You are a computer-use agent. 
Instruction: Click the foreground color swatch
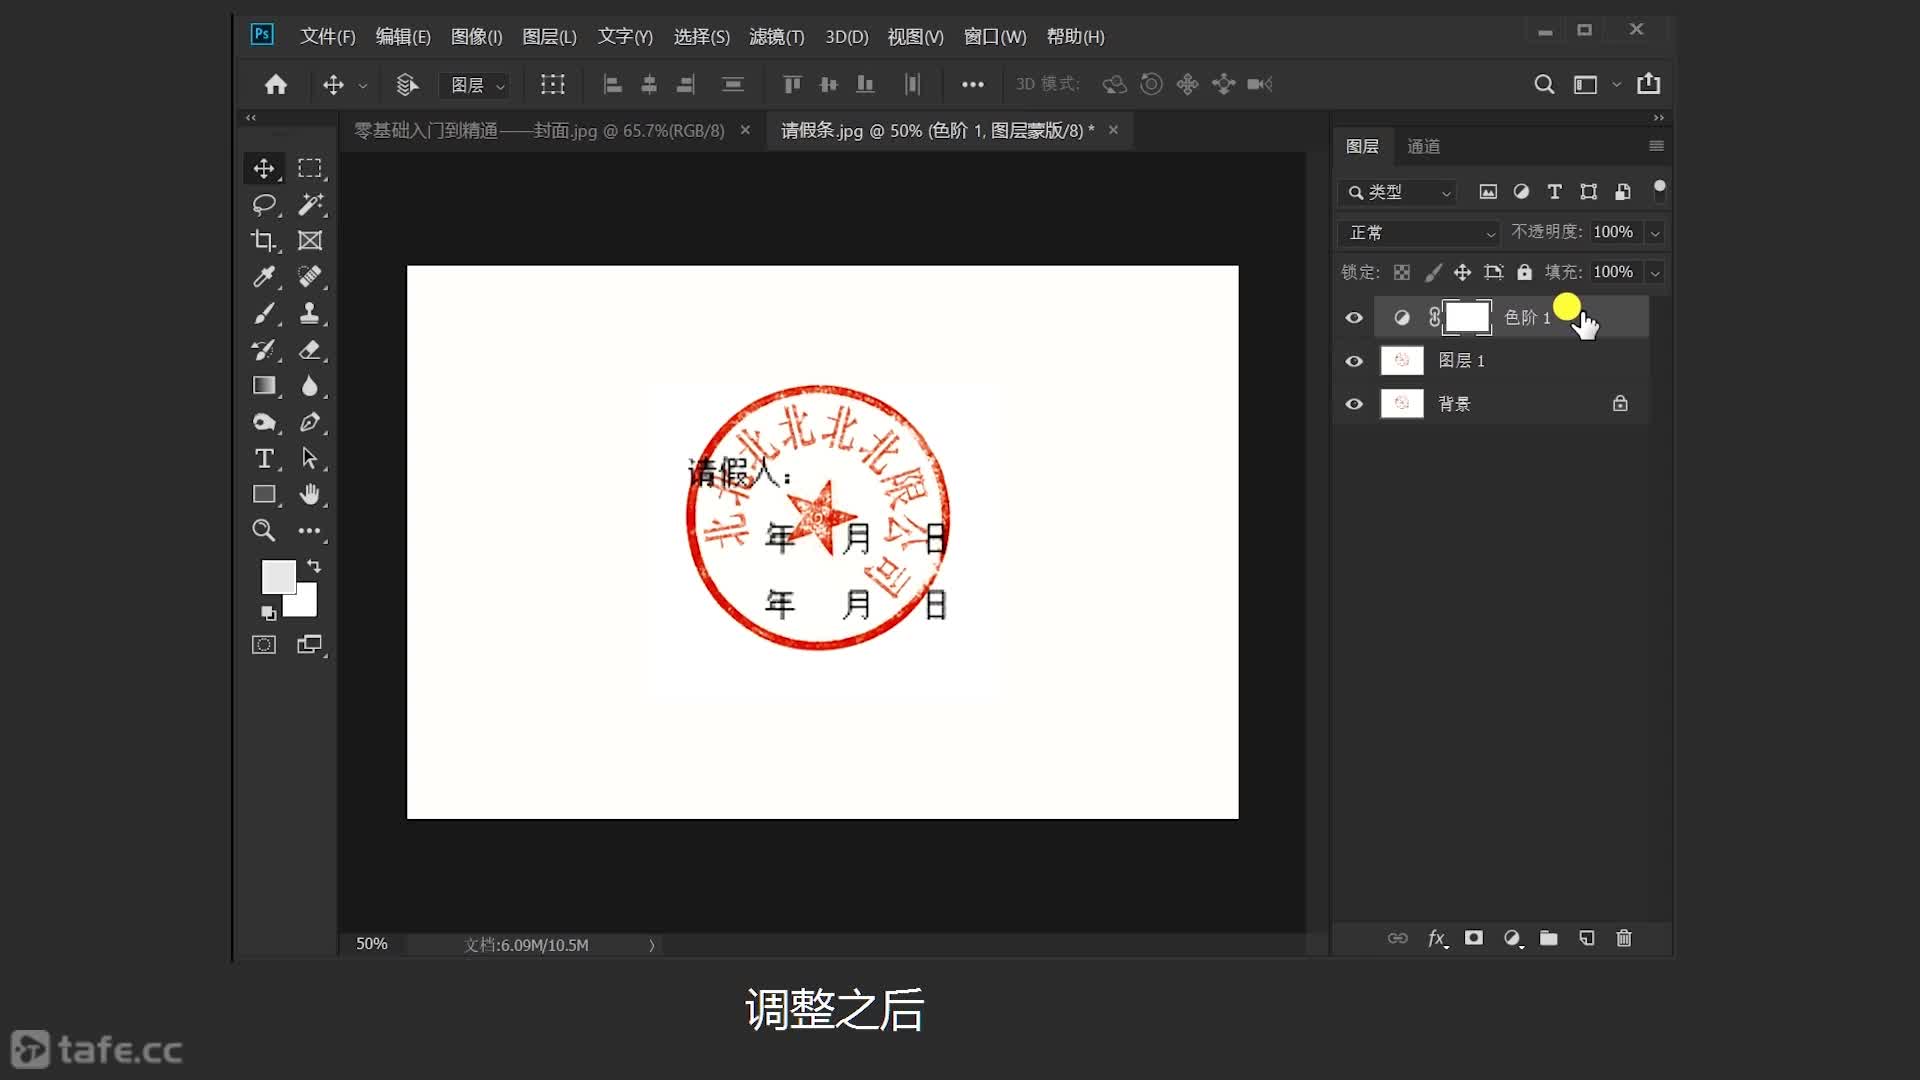click(x=277, y=576)
